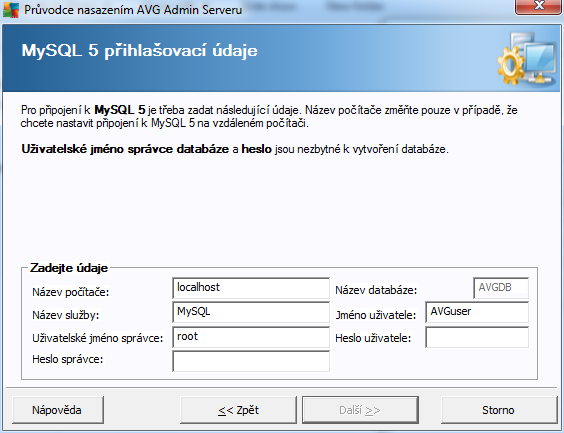Click the disabled Další button
564x433 pixels.
[360, 410]
